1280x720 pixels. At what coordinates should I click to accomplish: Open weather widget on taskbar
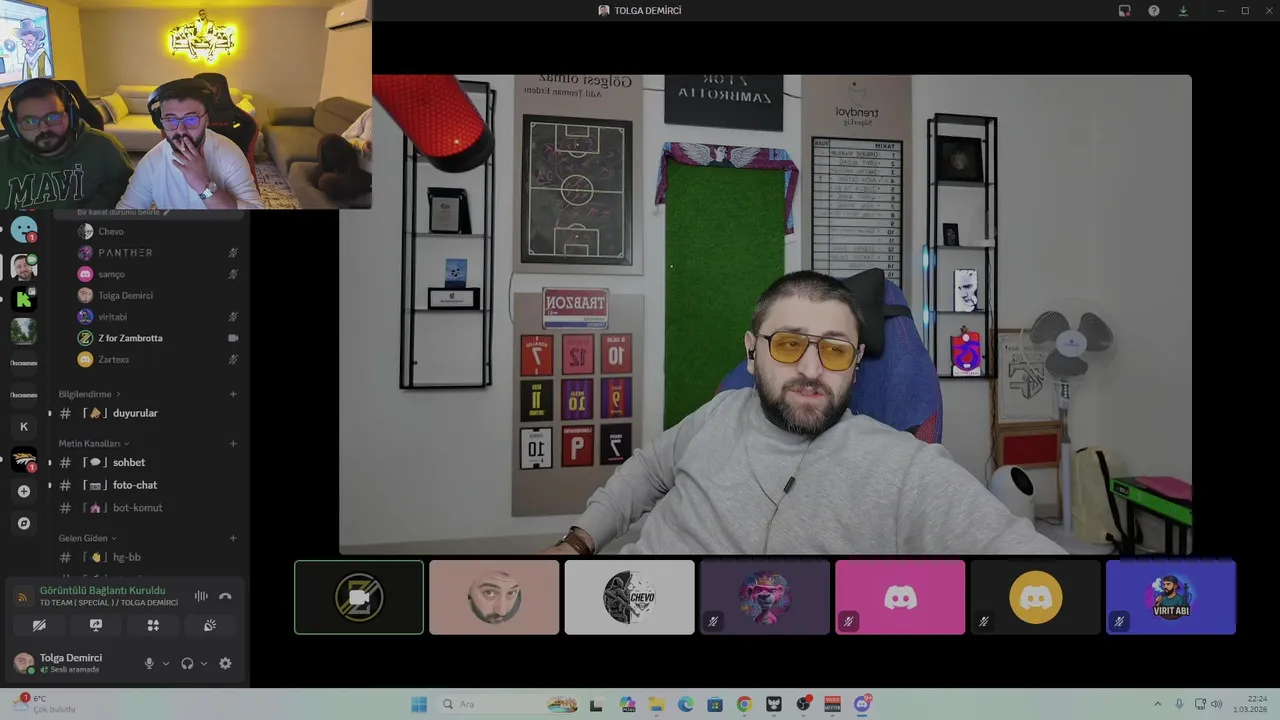[42, 704]
